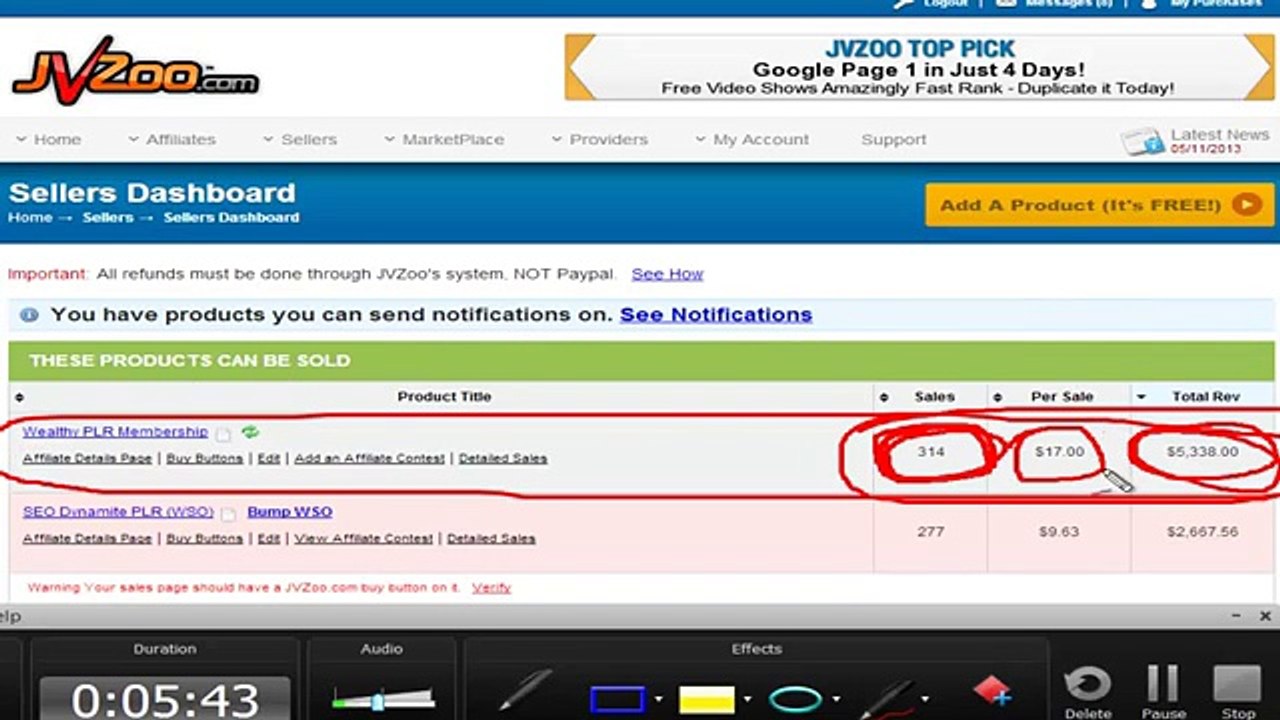
Task: Click the Latest News text link
Action: (1219, 134)
